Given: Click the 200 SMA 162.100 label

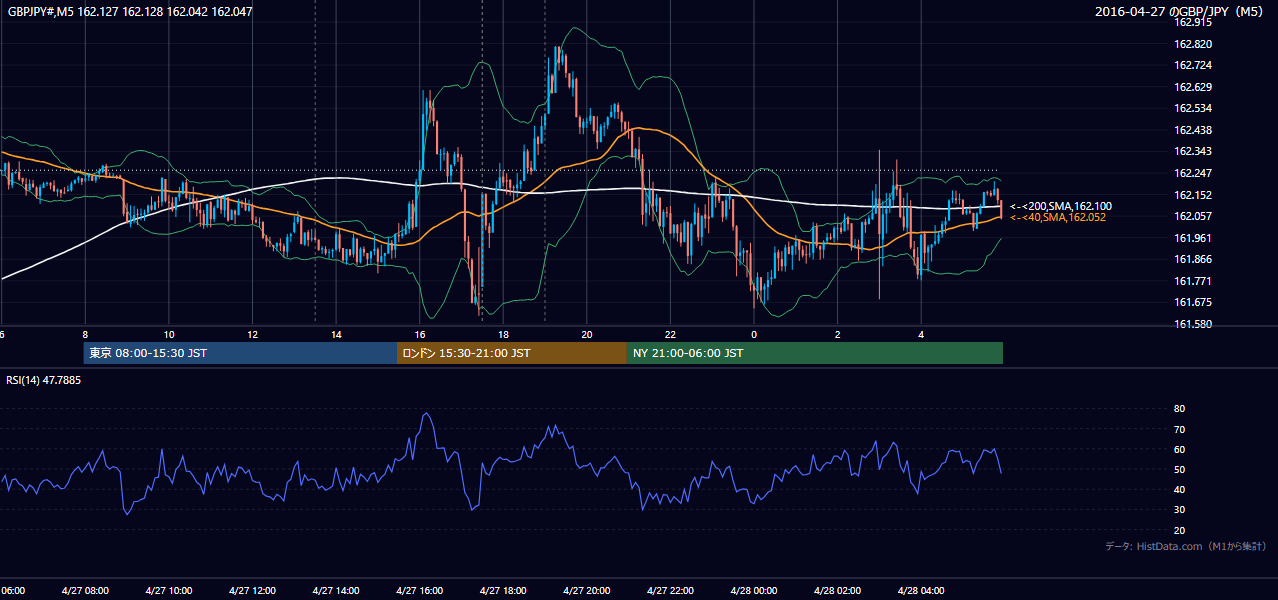Looking at the screenshot, I should 1060,206.
